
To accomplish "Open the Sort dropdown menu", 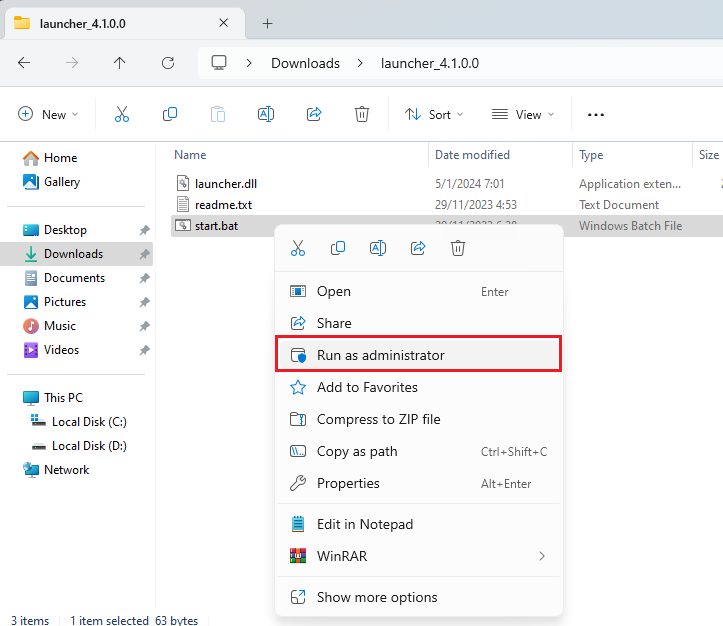I will pyautogui.click(x=434, y=115).
